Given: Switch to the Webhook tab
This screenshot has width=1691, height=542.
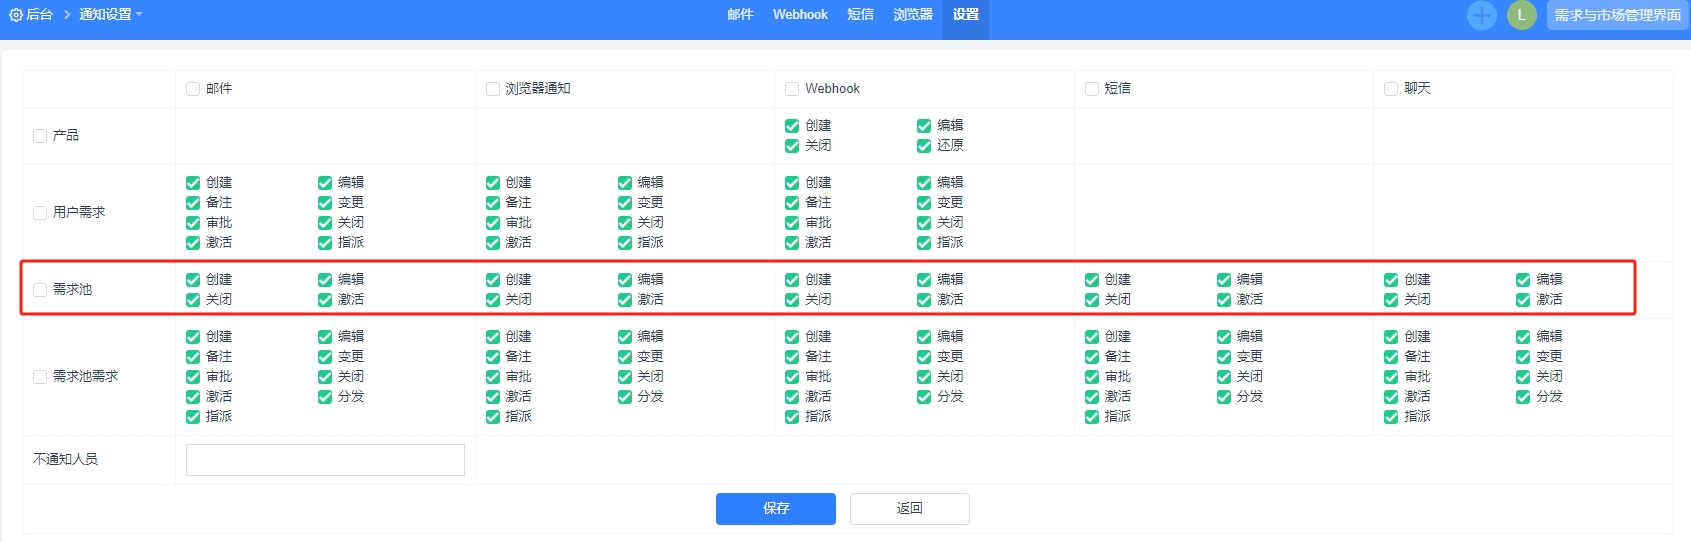Looking at the screenshot, I should [x=800, y=15].
